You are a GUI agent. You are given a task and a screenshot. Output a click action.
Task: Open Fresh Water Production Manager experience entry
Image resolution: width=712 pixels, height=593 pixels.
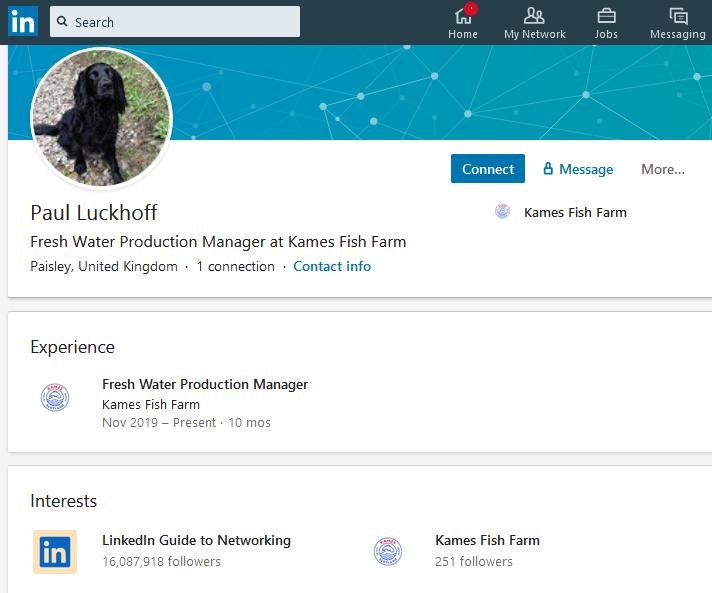pyautogui.click(x=205, y=384)
